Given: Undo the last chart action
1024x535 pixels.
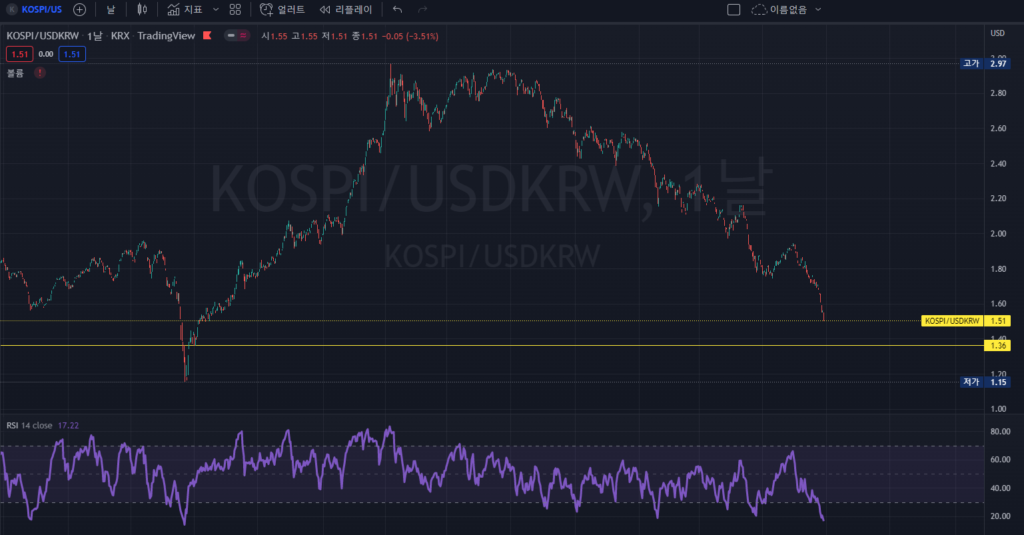Looking at the screenshot, I should click(397, 9).
